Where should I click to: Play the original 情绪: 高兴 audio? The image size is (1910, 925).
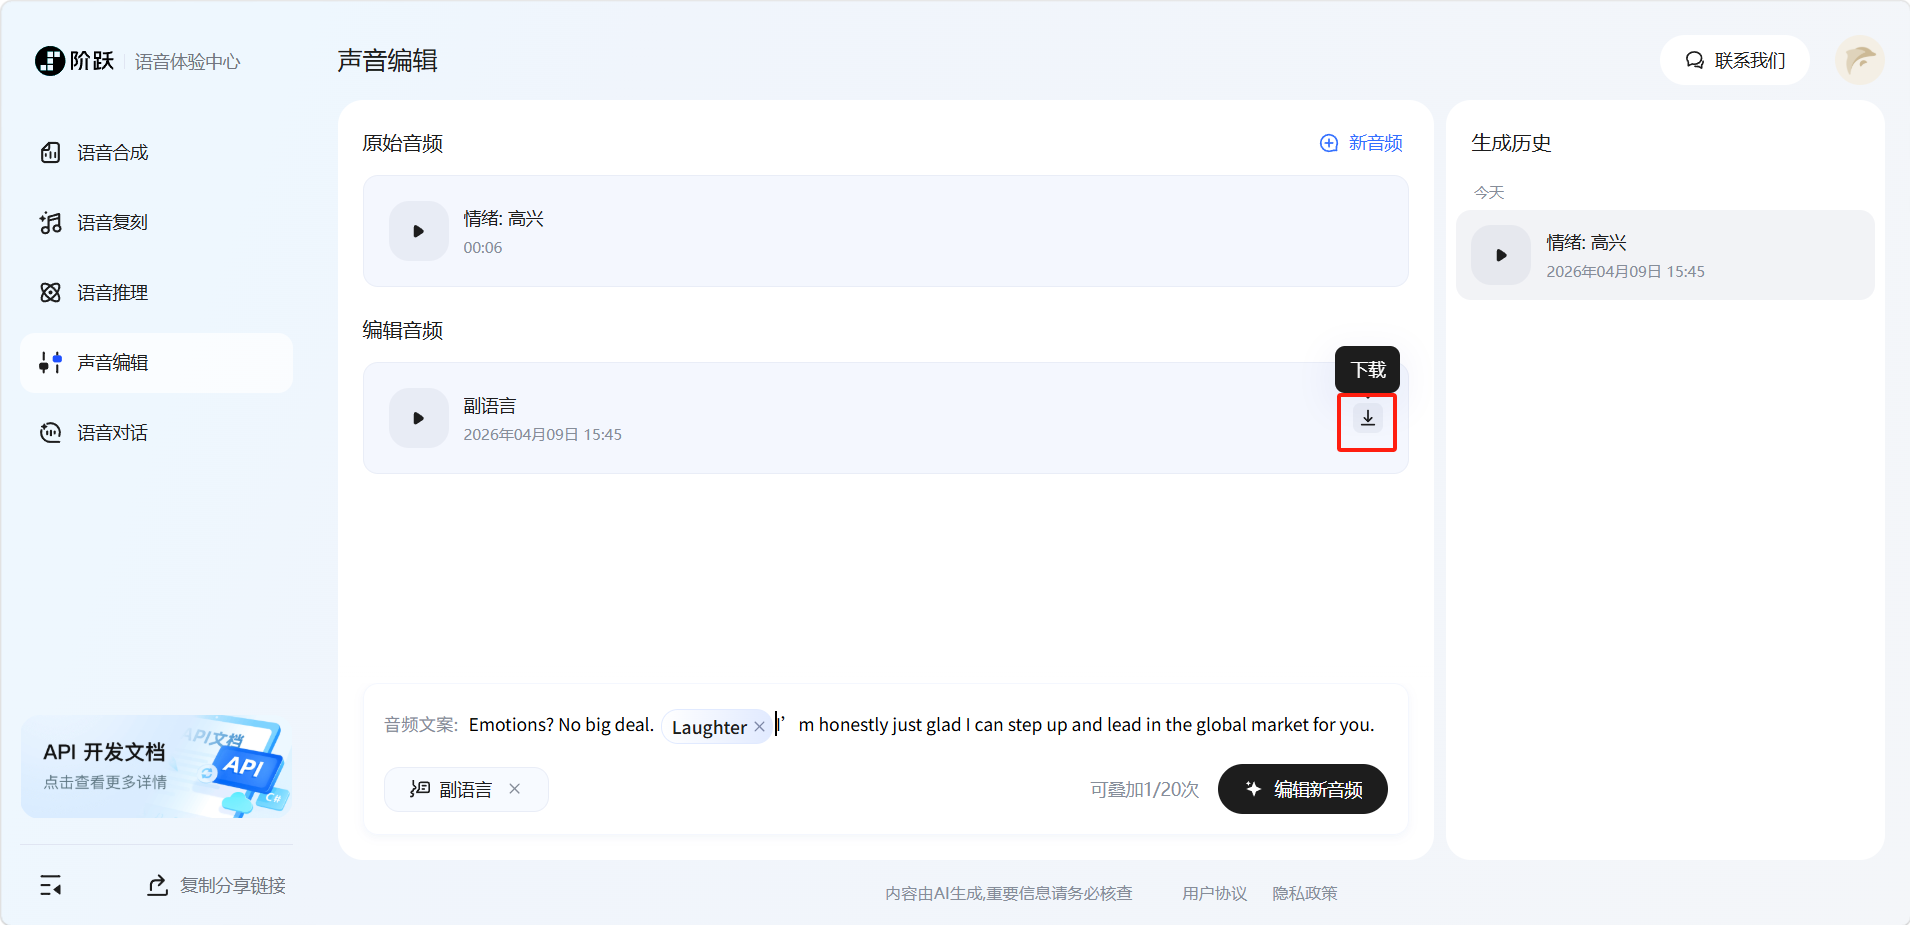pyautogui.click(x=418, y=231)
